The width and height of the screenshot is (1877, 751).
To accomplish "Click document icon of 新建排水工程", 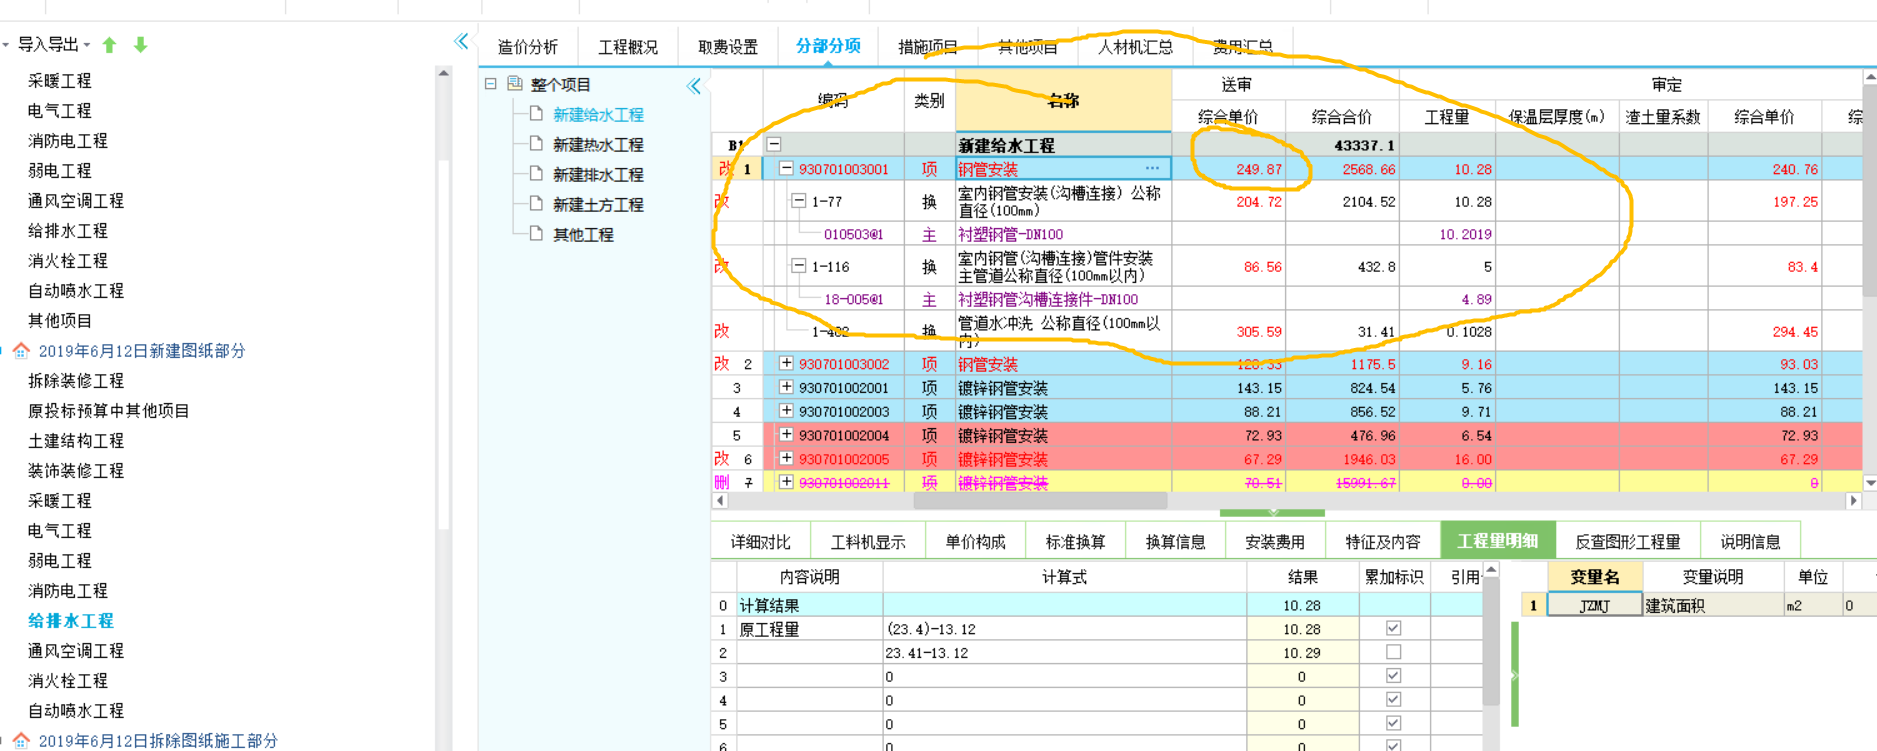I will tap(537, 174).
